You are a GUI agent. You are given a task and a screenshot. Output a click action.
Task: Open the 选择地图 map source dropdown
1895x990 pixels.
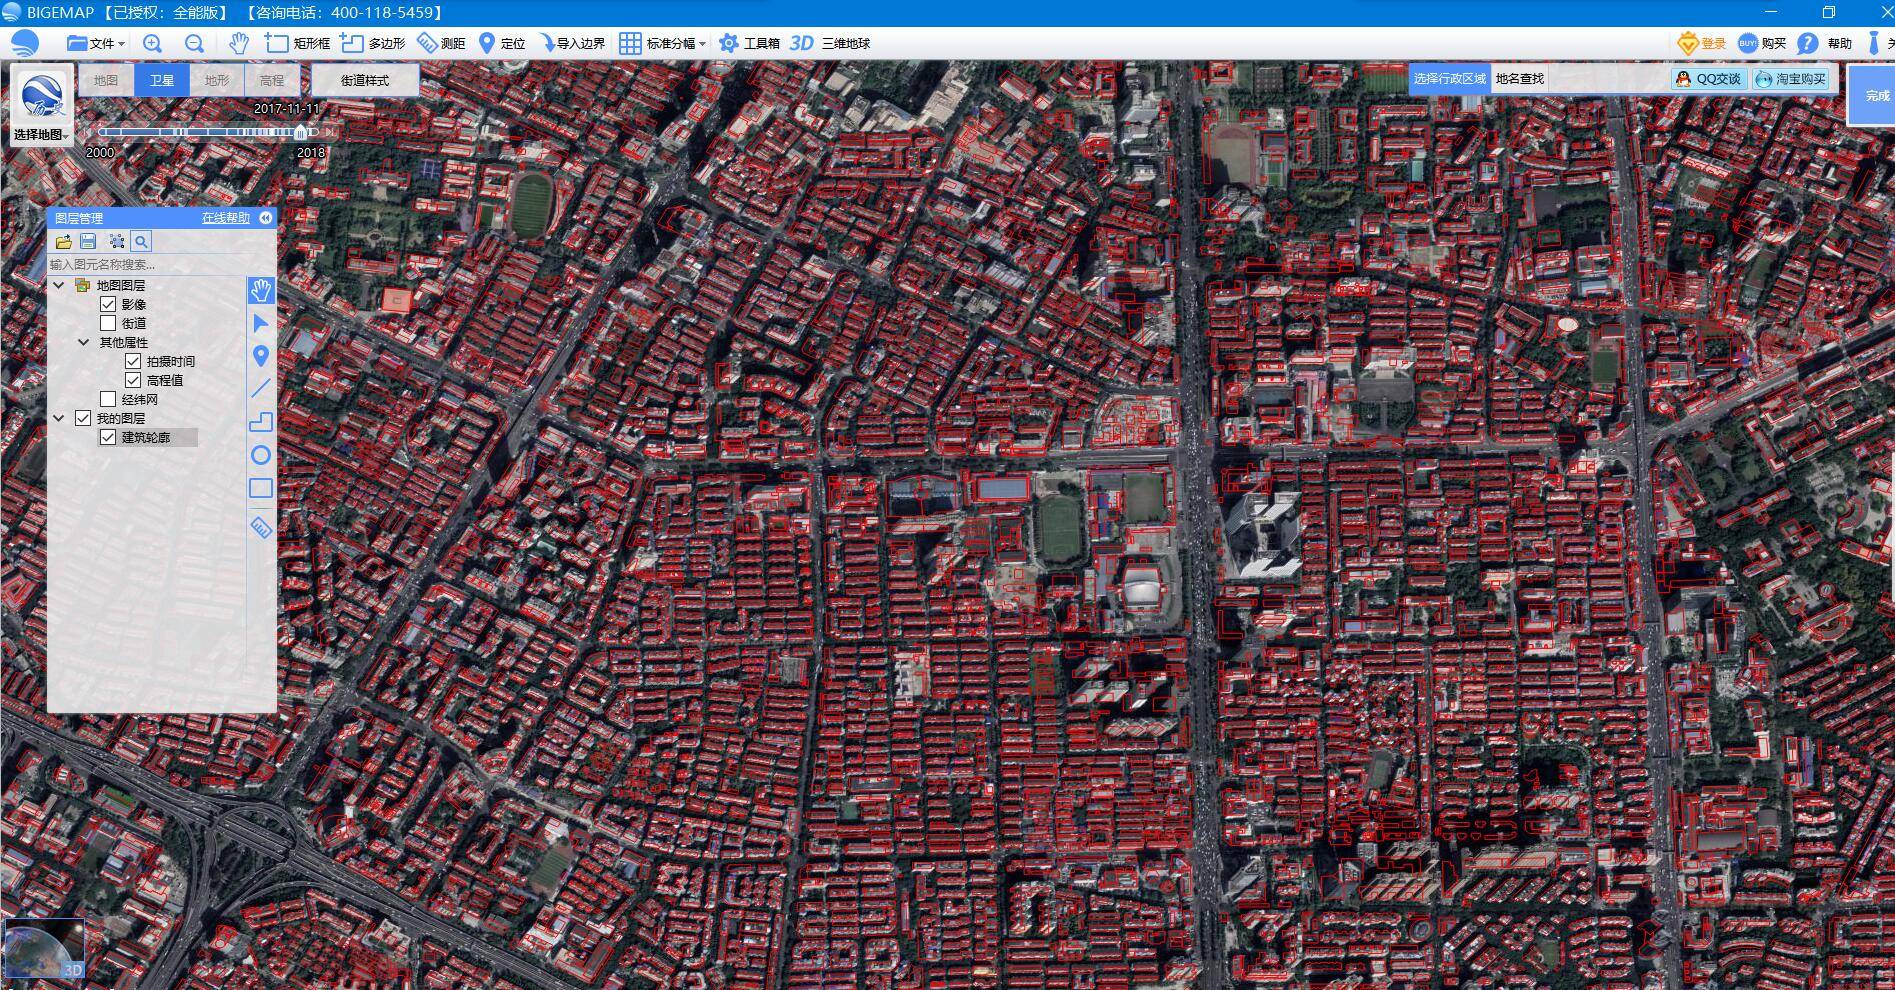41,135
